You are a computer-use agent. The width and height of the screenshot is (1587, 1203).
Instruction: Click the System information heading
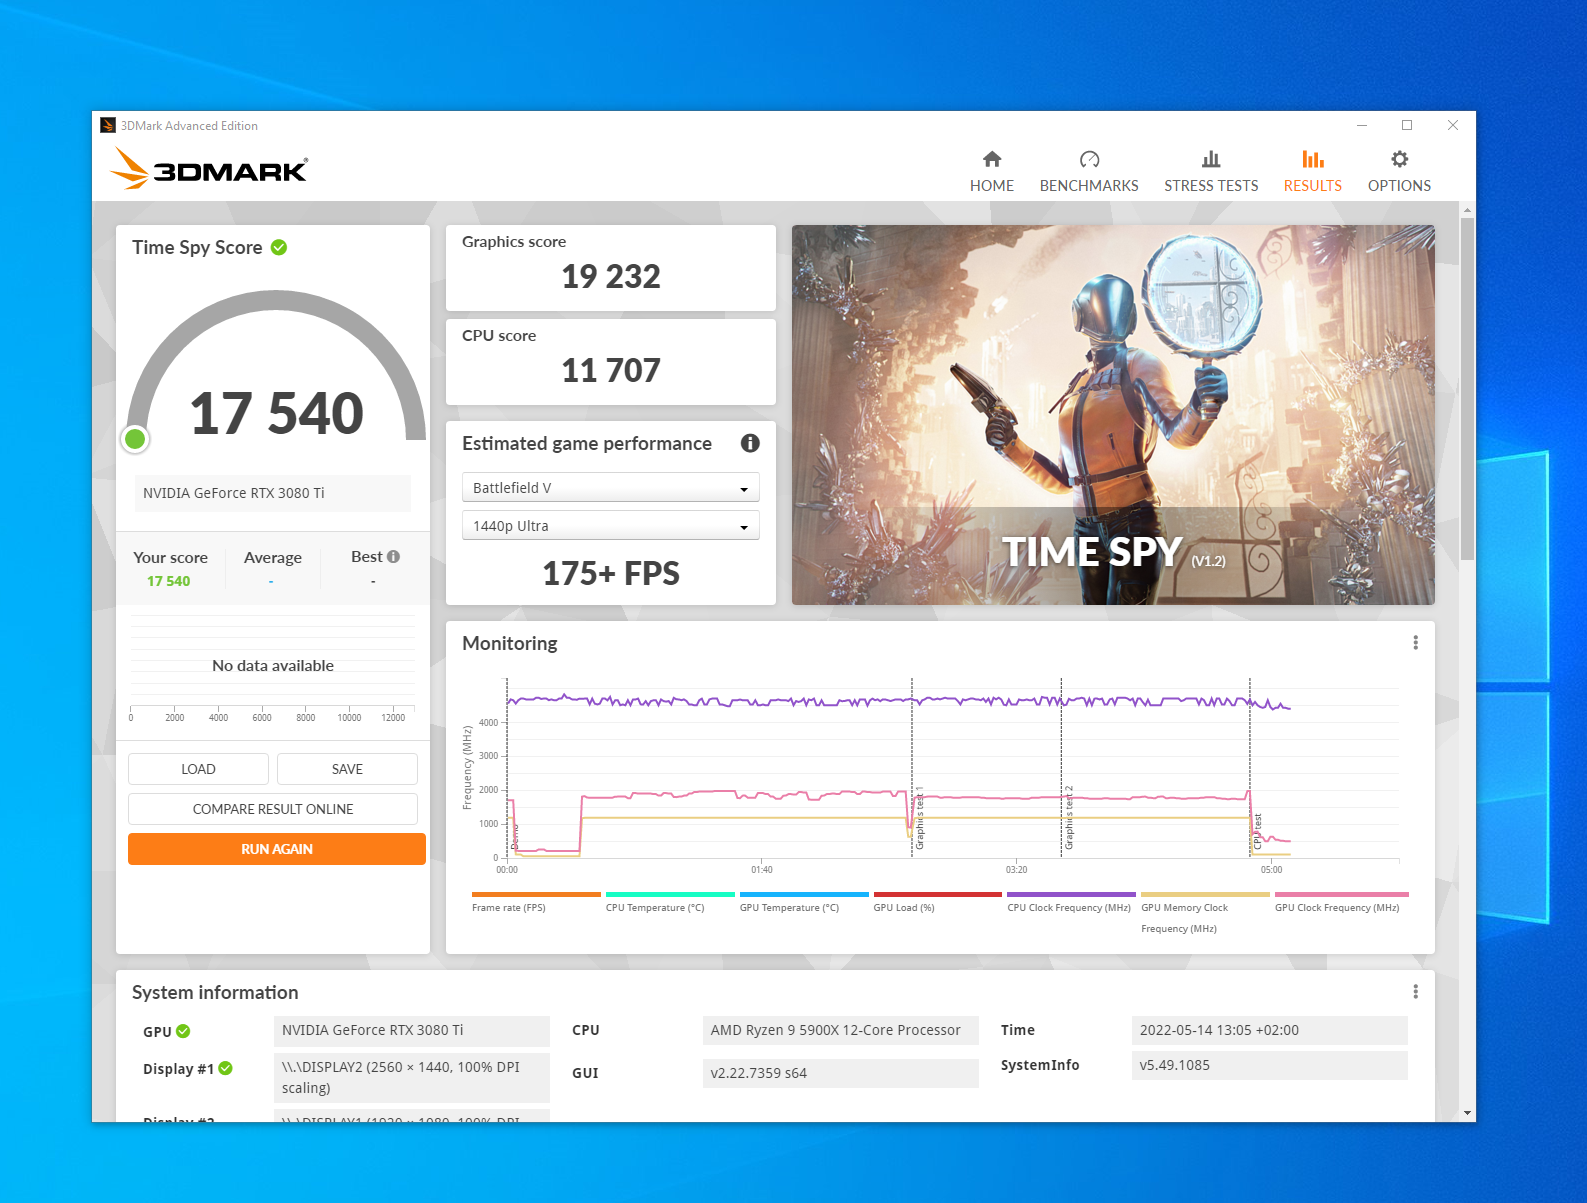(x=215, y=992)
